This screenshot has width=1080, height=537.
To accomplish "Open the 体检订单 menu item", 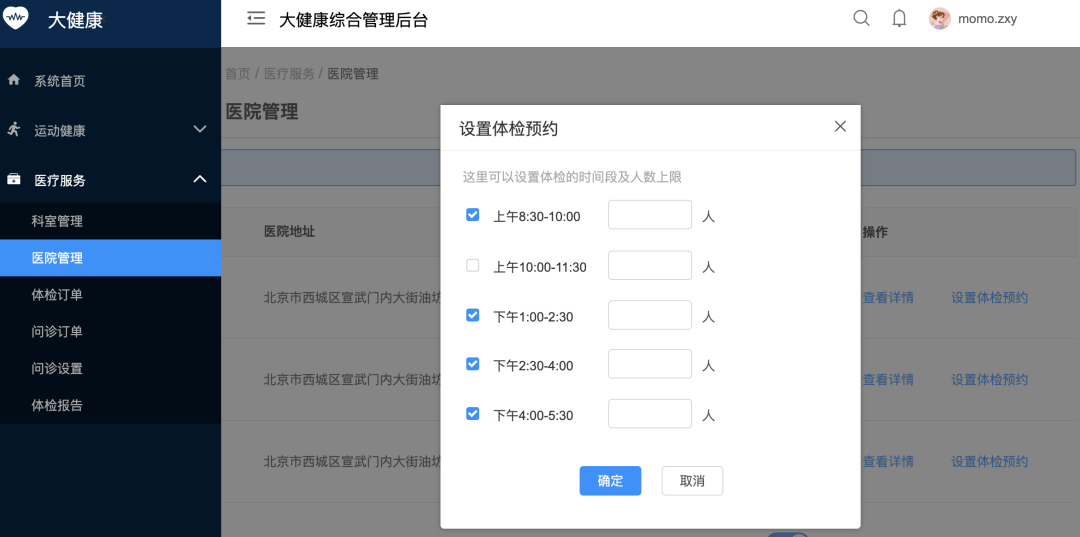I will point(57,295).
